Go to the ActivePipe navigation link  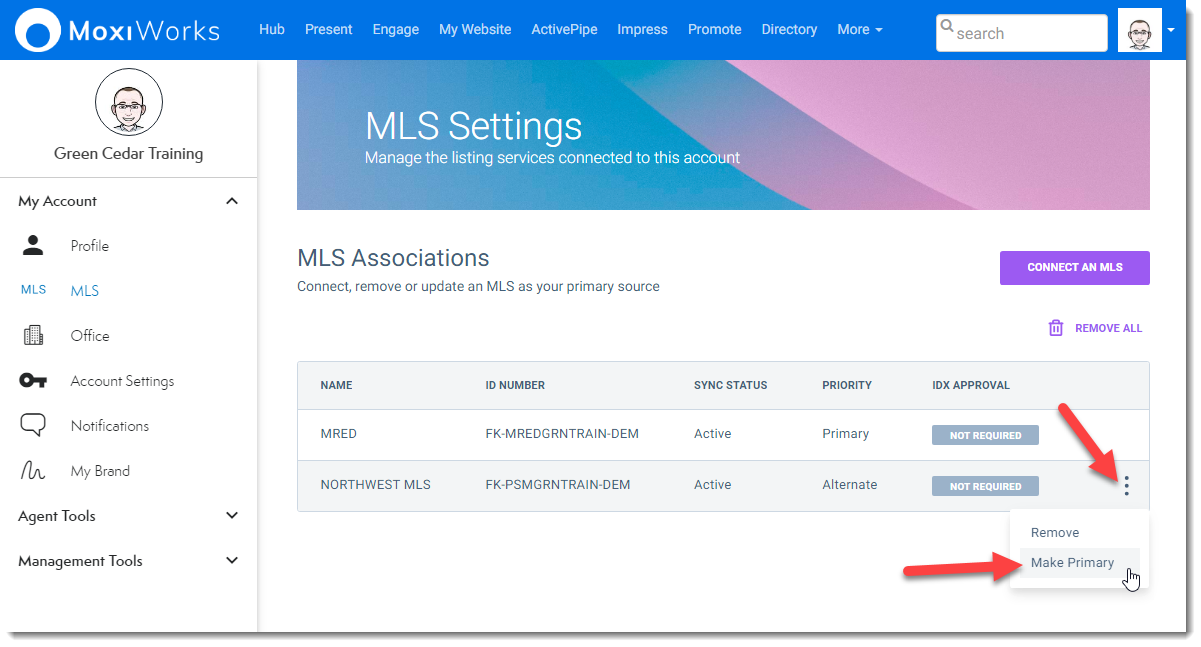click(x=564, y=30)
